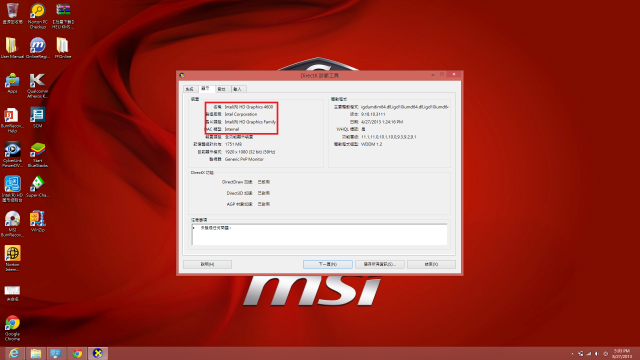640x360 pixels.
Task: Click the DirectX dialog title bar icon
Action: pyautogui.click(x=182, y=75)
